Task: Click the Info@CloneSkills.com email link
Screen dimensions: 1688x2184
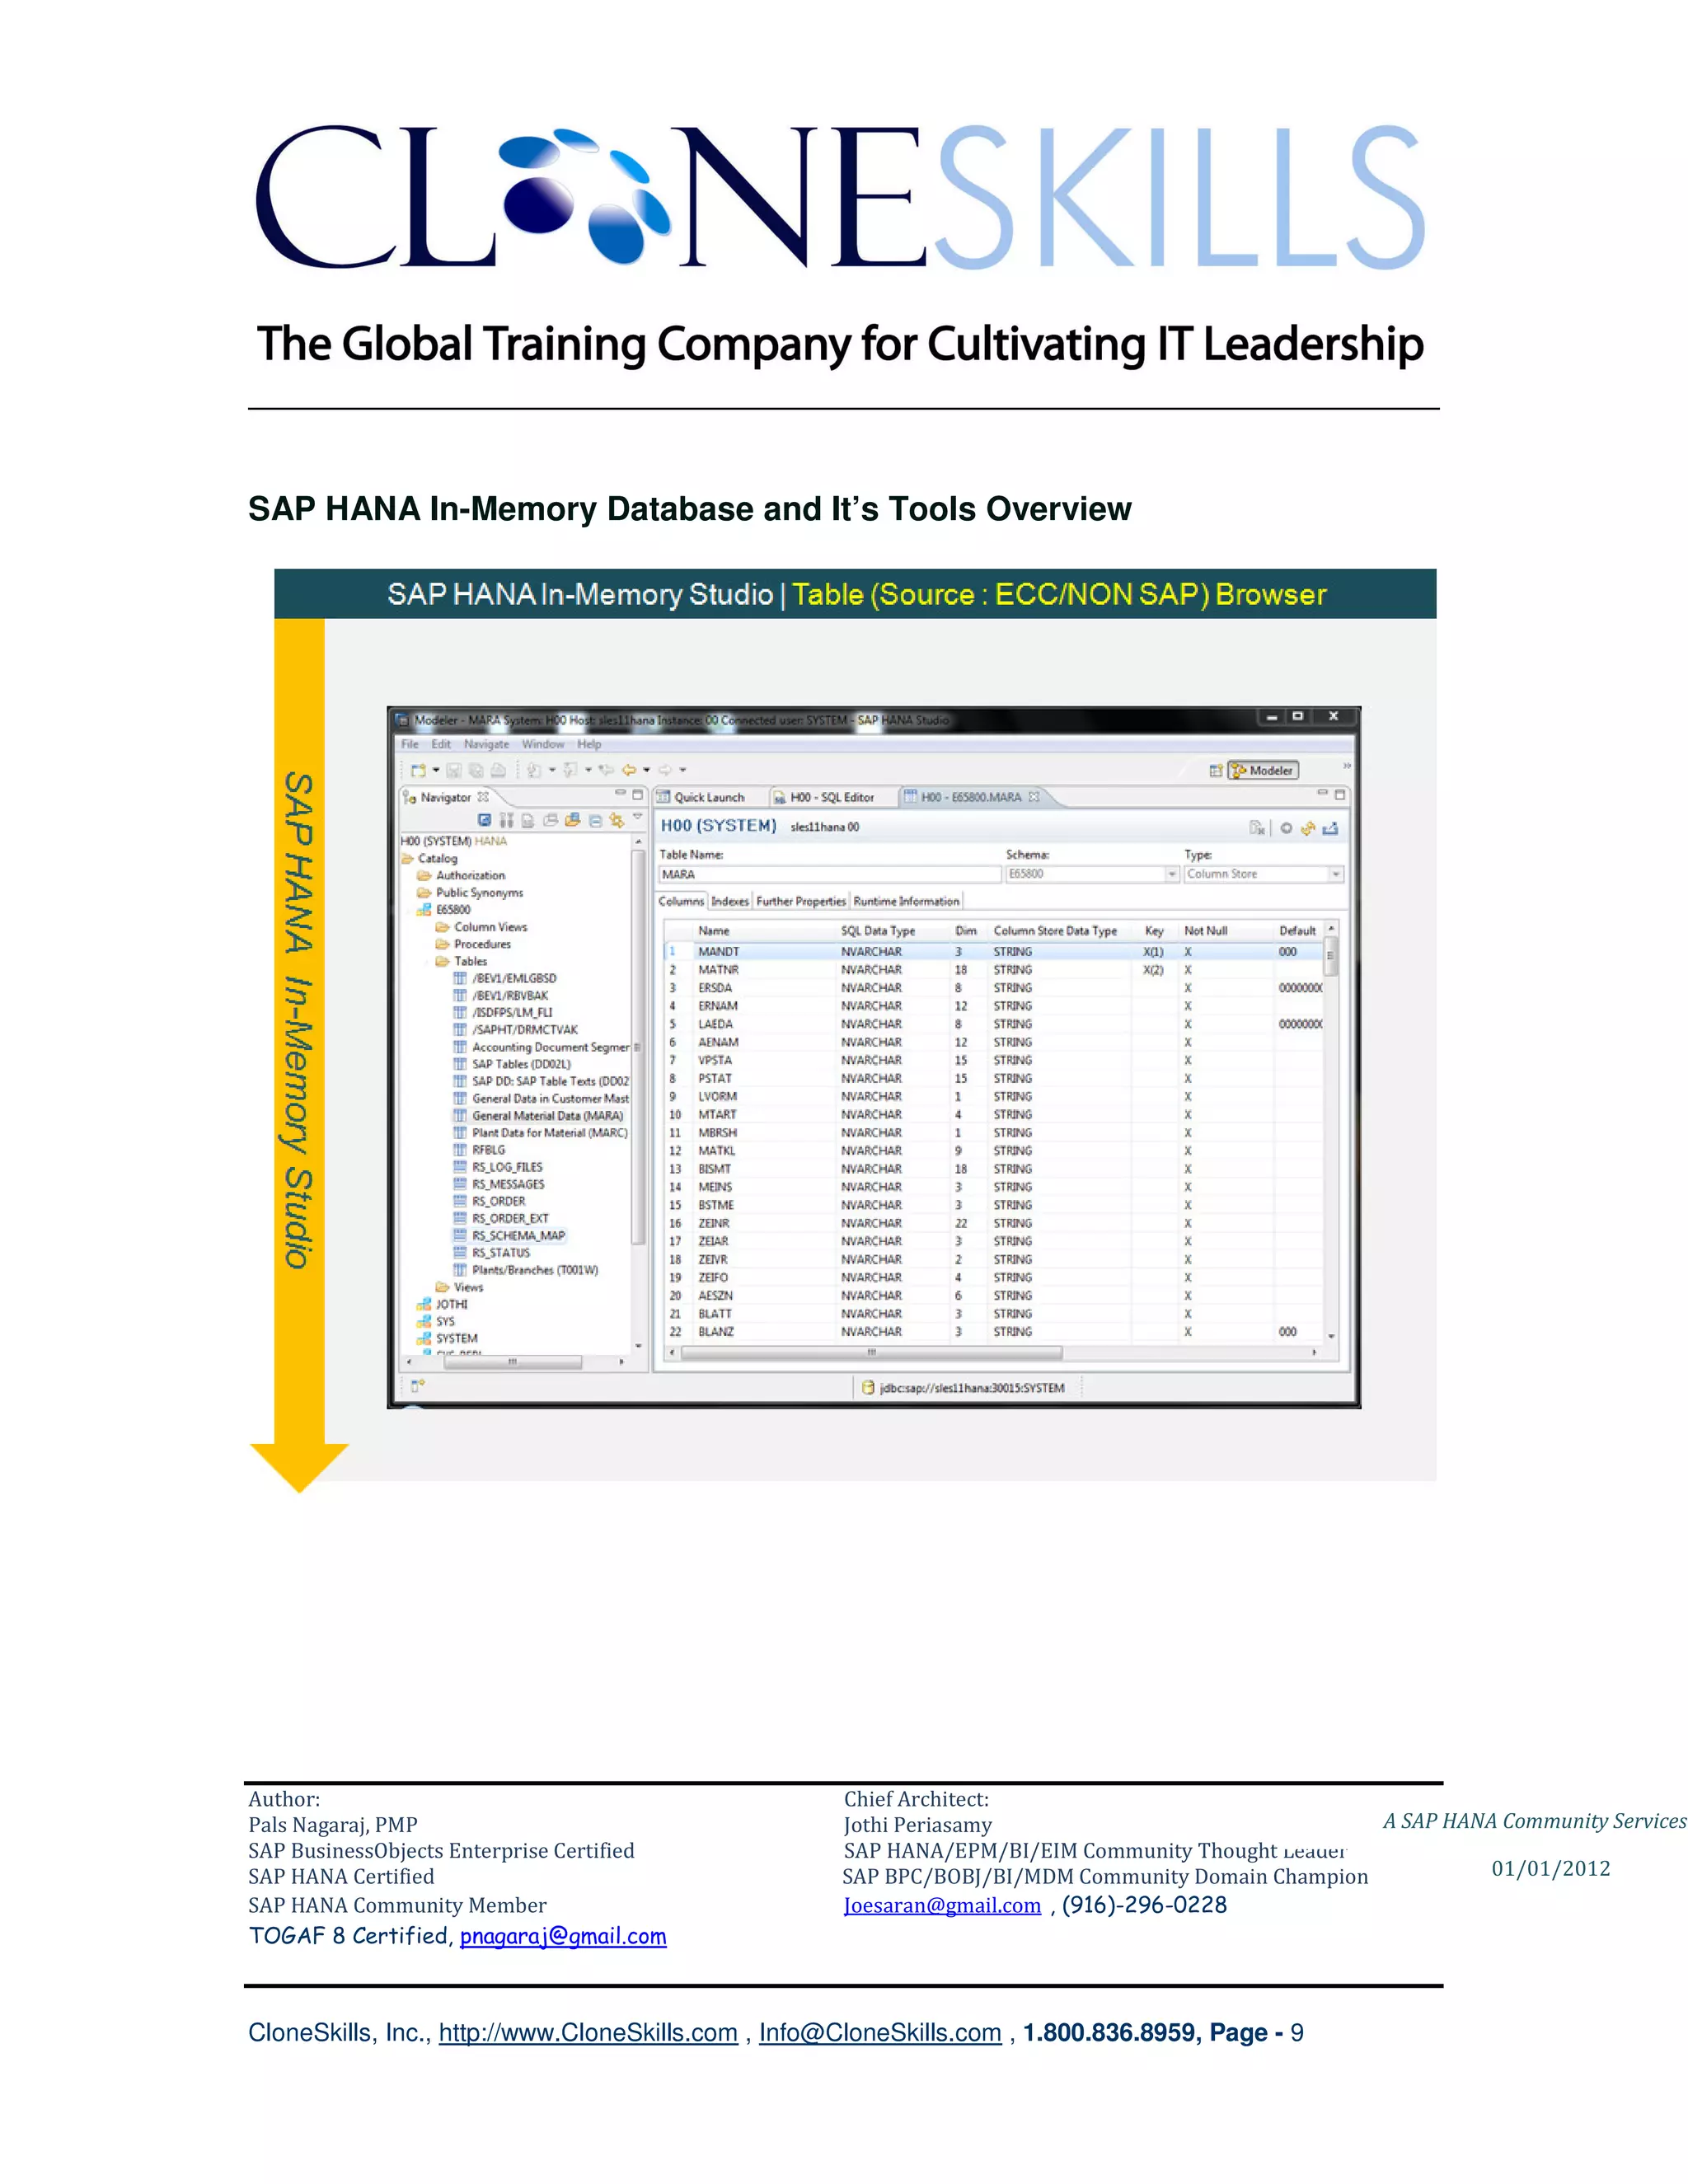Action: pos(880,2033)
